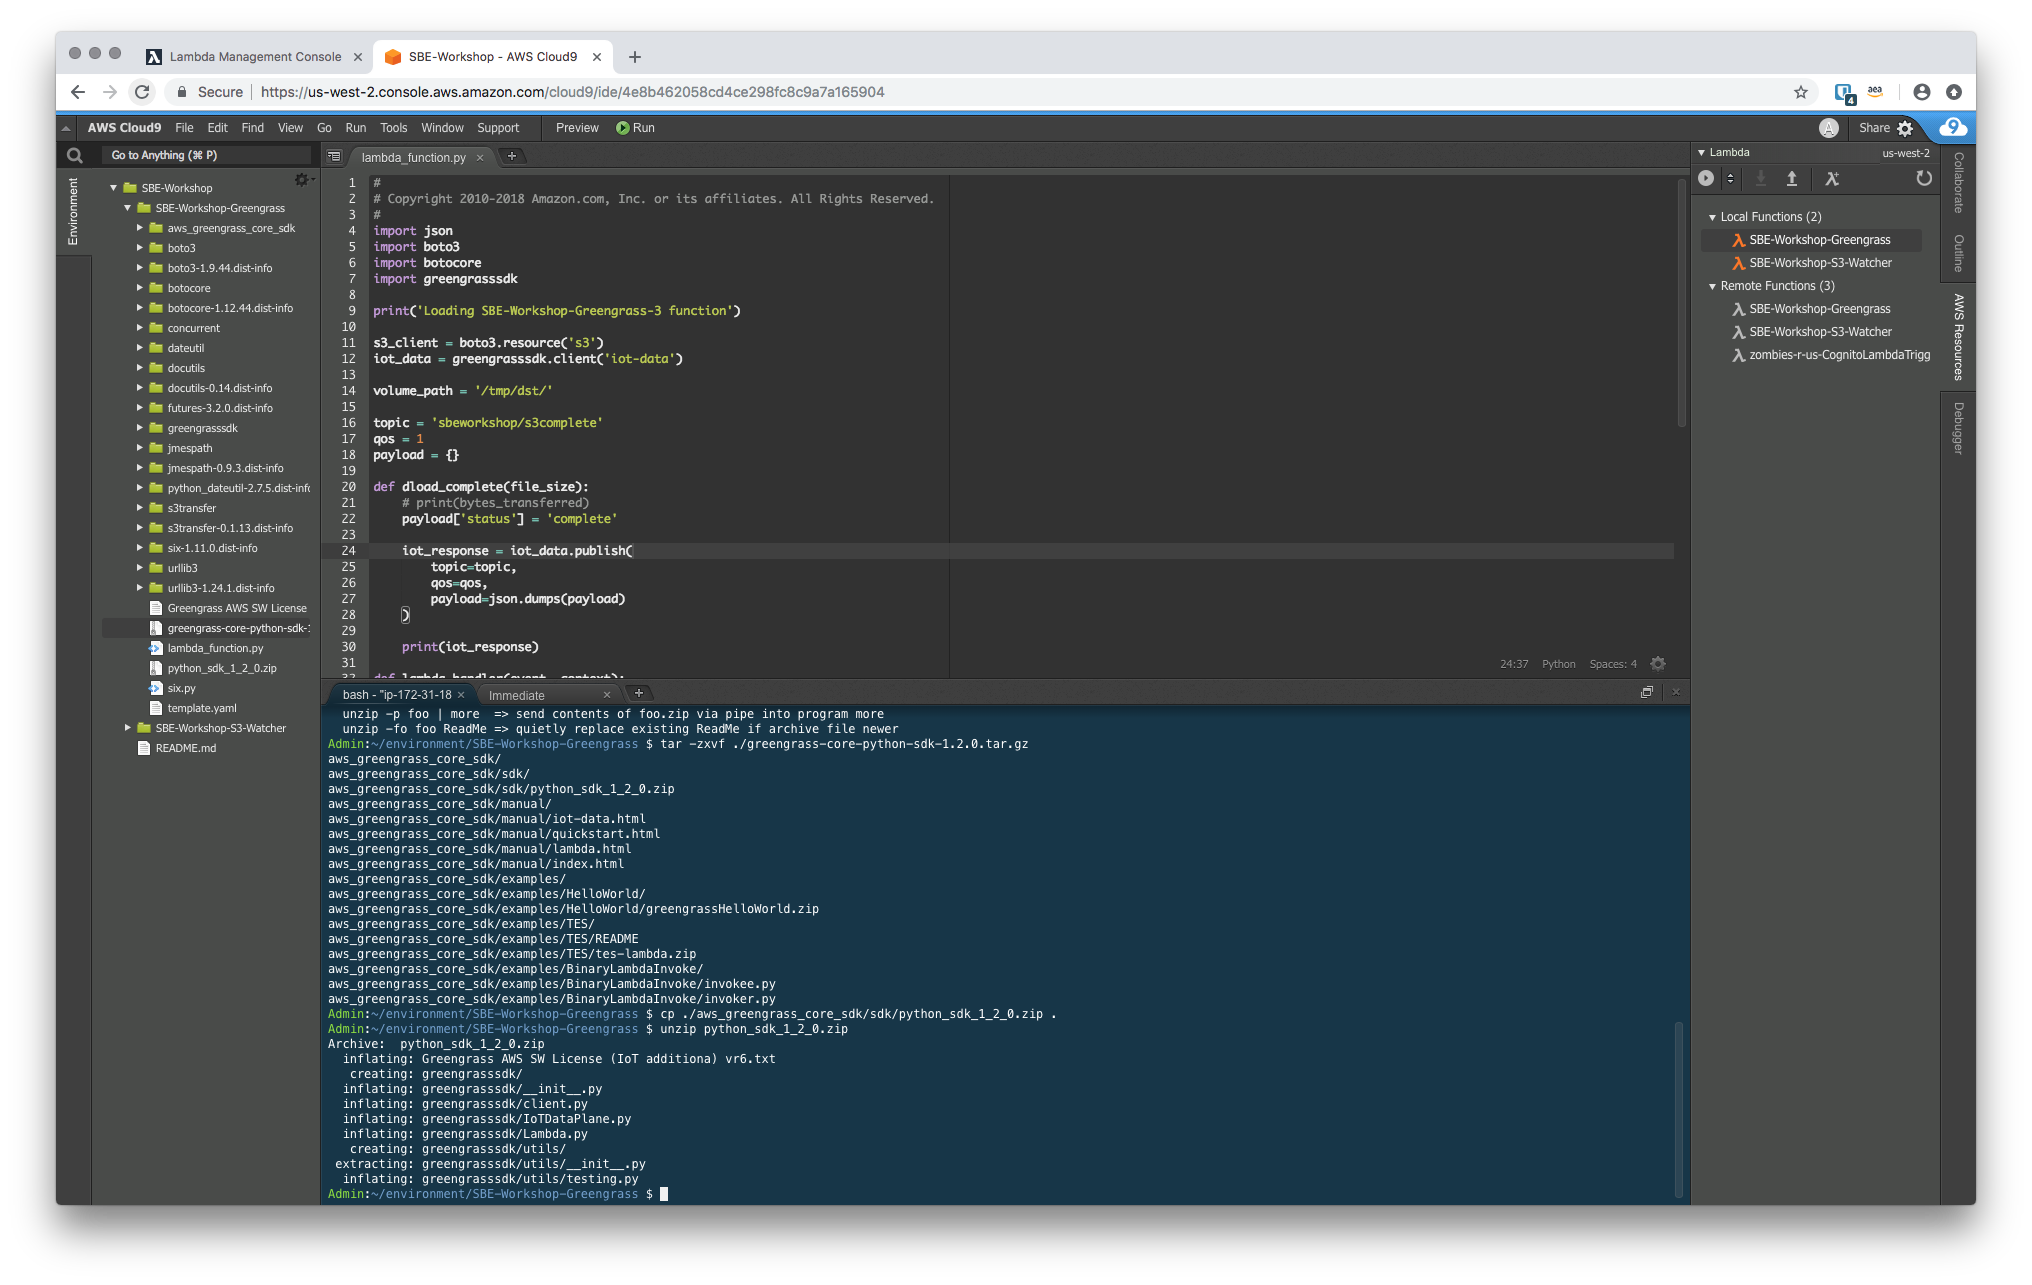The height and width of the screenshot is (1285, 2032).
Task: Click the browser address bar URL
Action: [572, 92]
